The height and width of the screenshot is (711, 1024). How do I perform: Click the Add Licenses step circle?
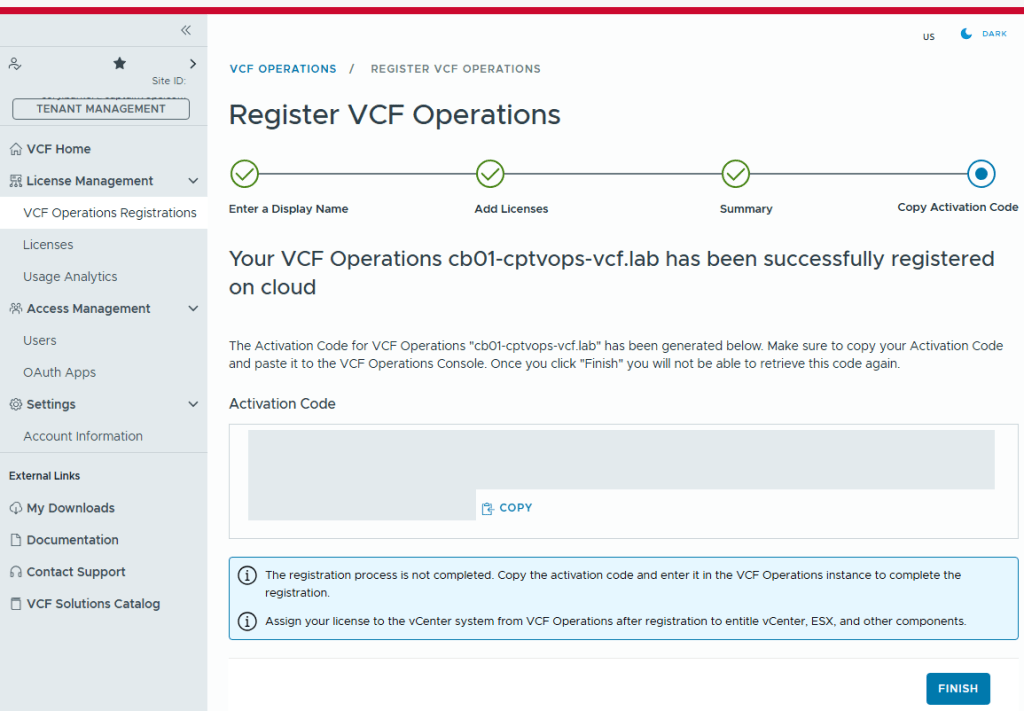[490, 174]
